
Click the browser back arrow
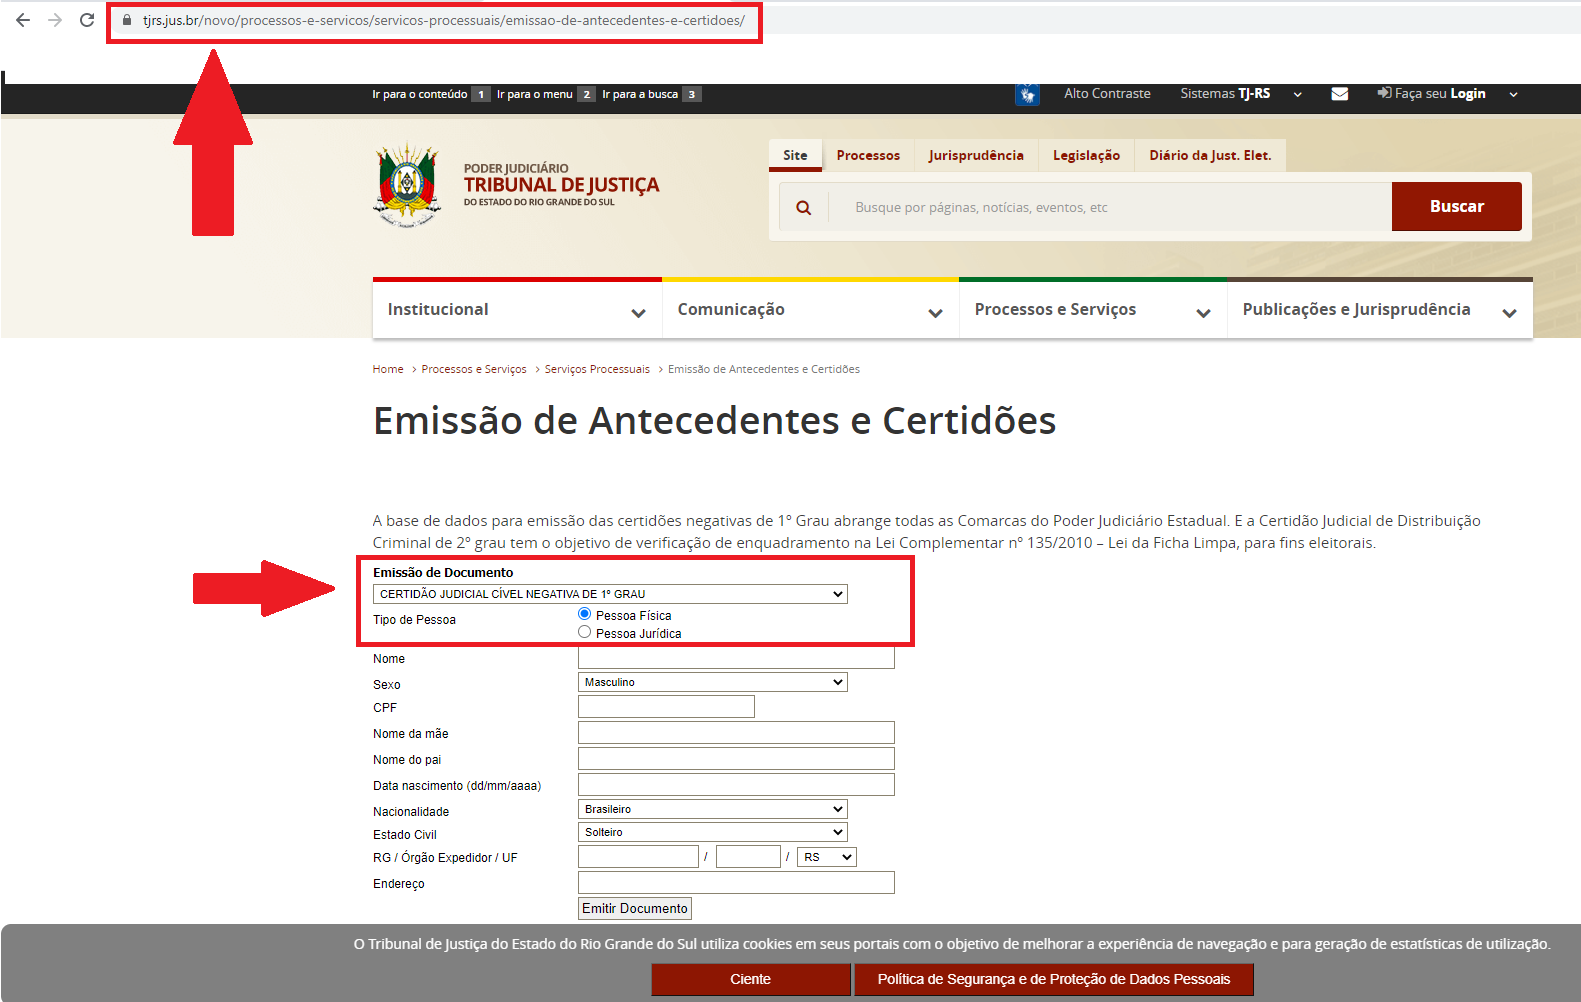(x=23, y=20)
